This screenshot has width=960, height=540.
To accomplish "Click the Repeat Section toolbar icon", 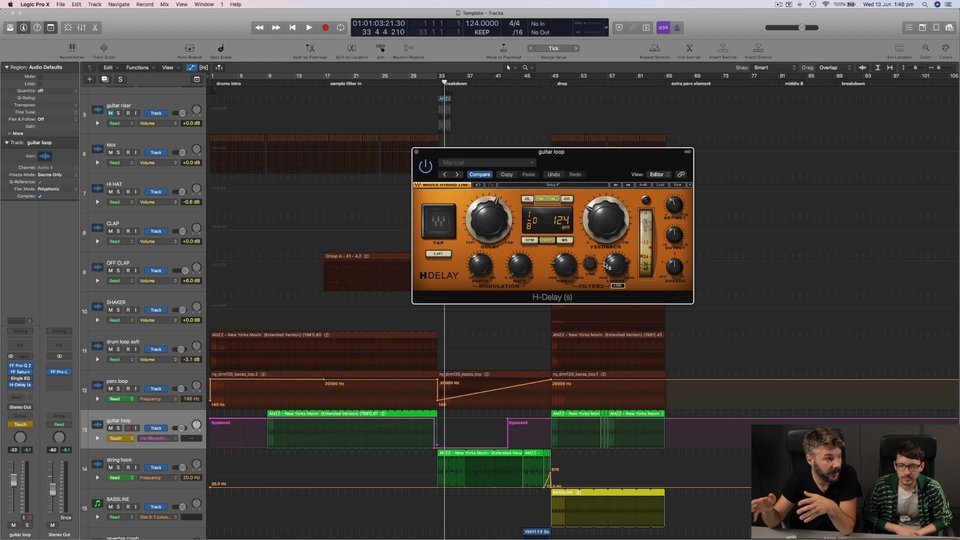I will (x=654, y=48).
